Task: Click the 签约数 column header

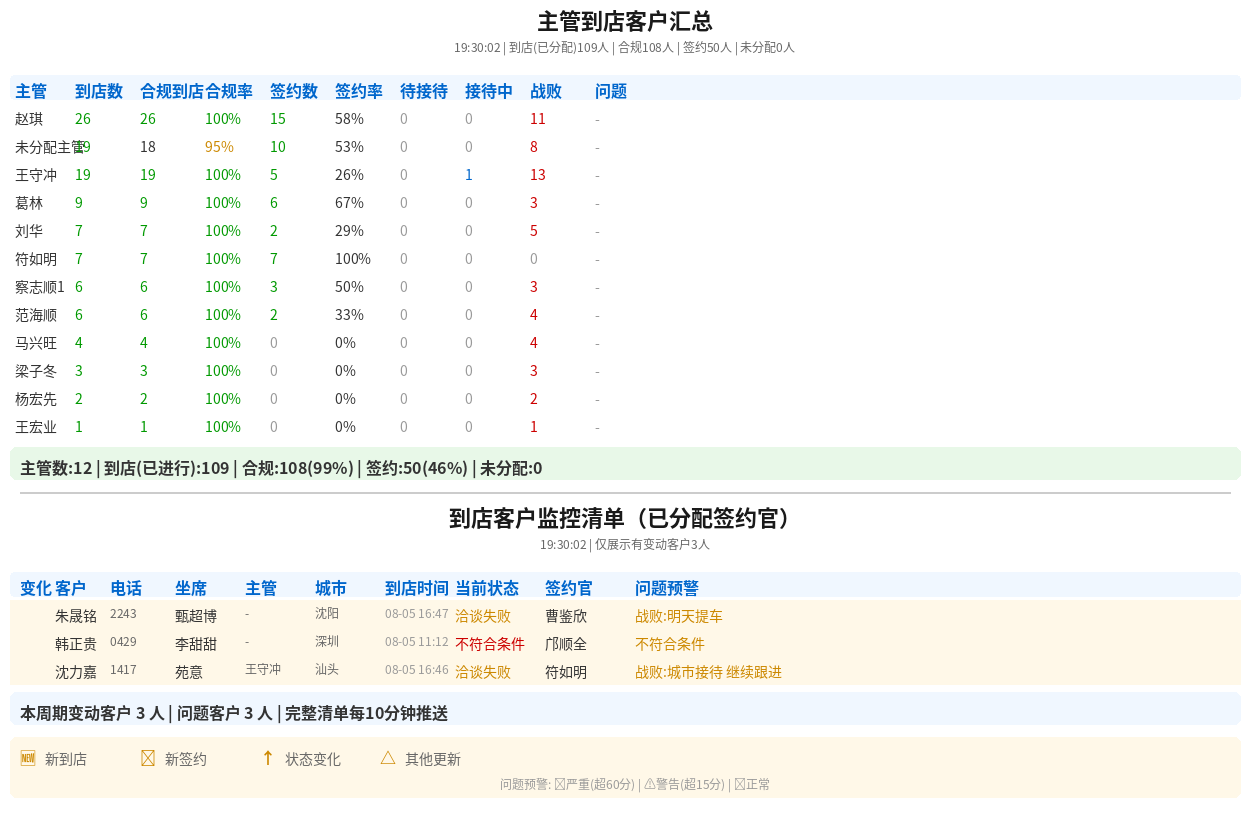Action: (294, 91)
